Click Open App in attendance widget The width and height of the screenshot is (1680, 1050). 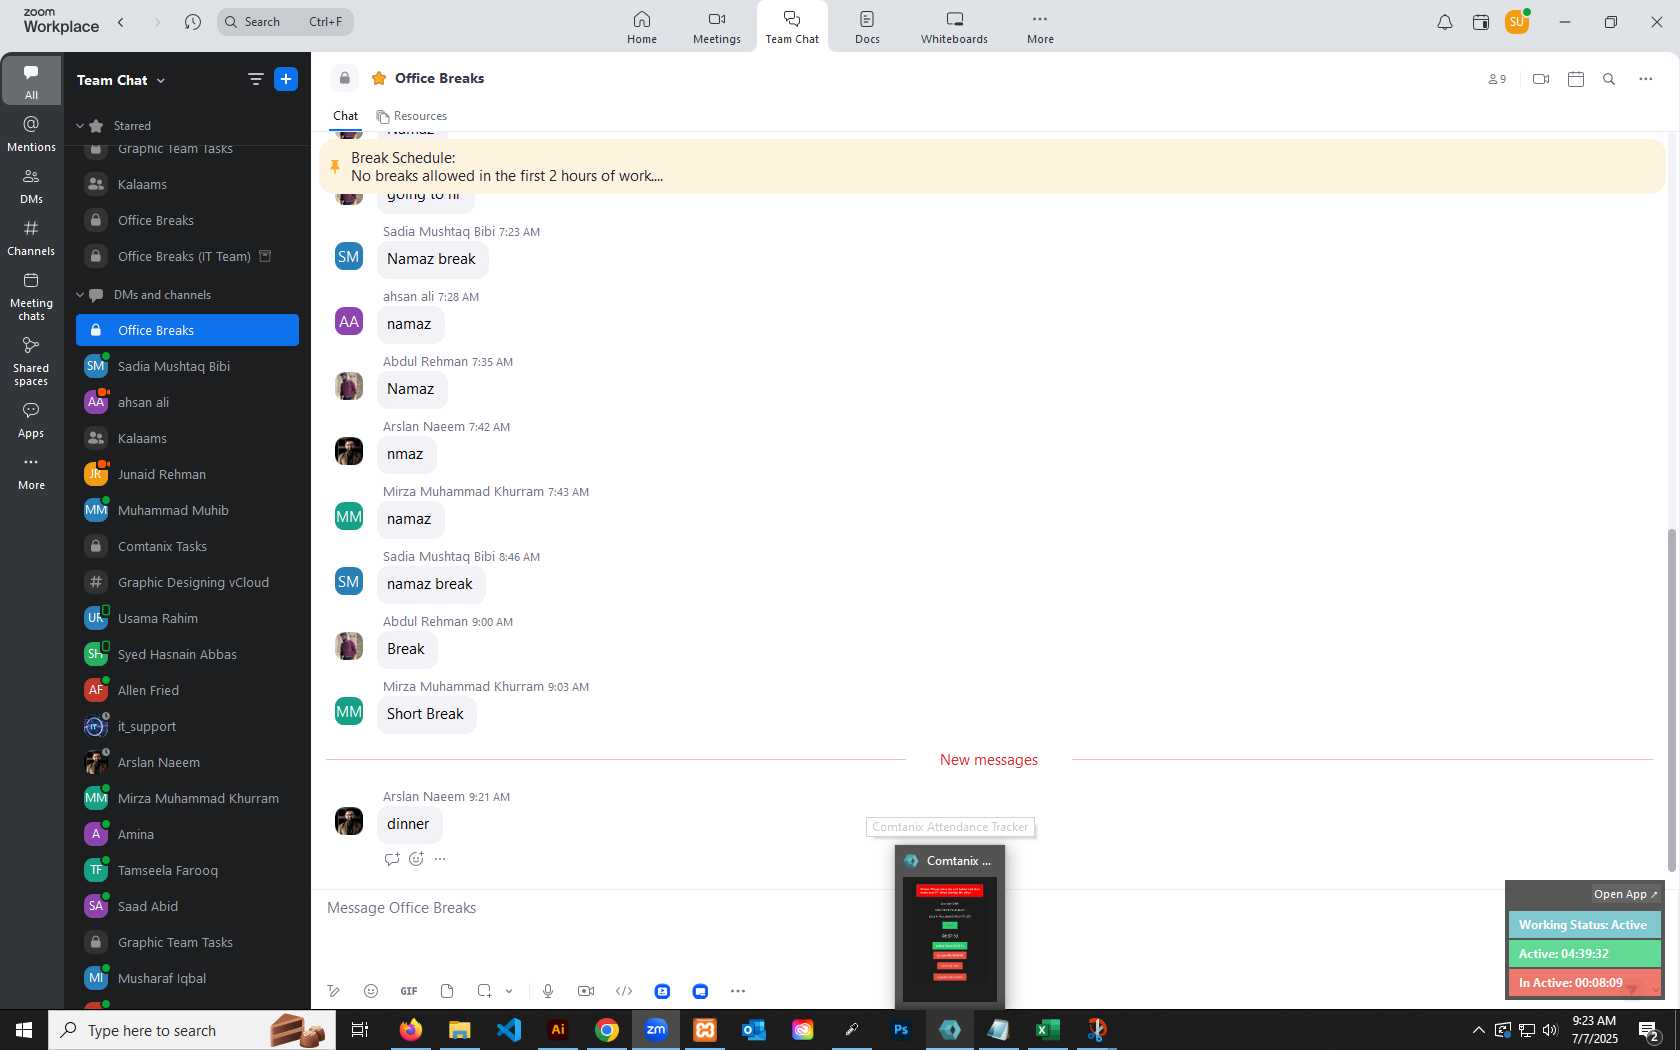point(1625,894)
